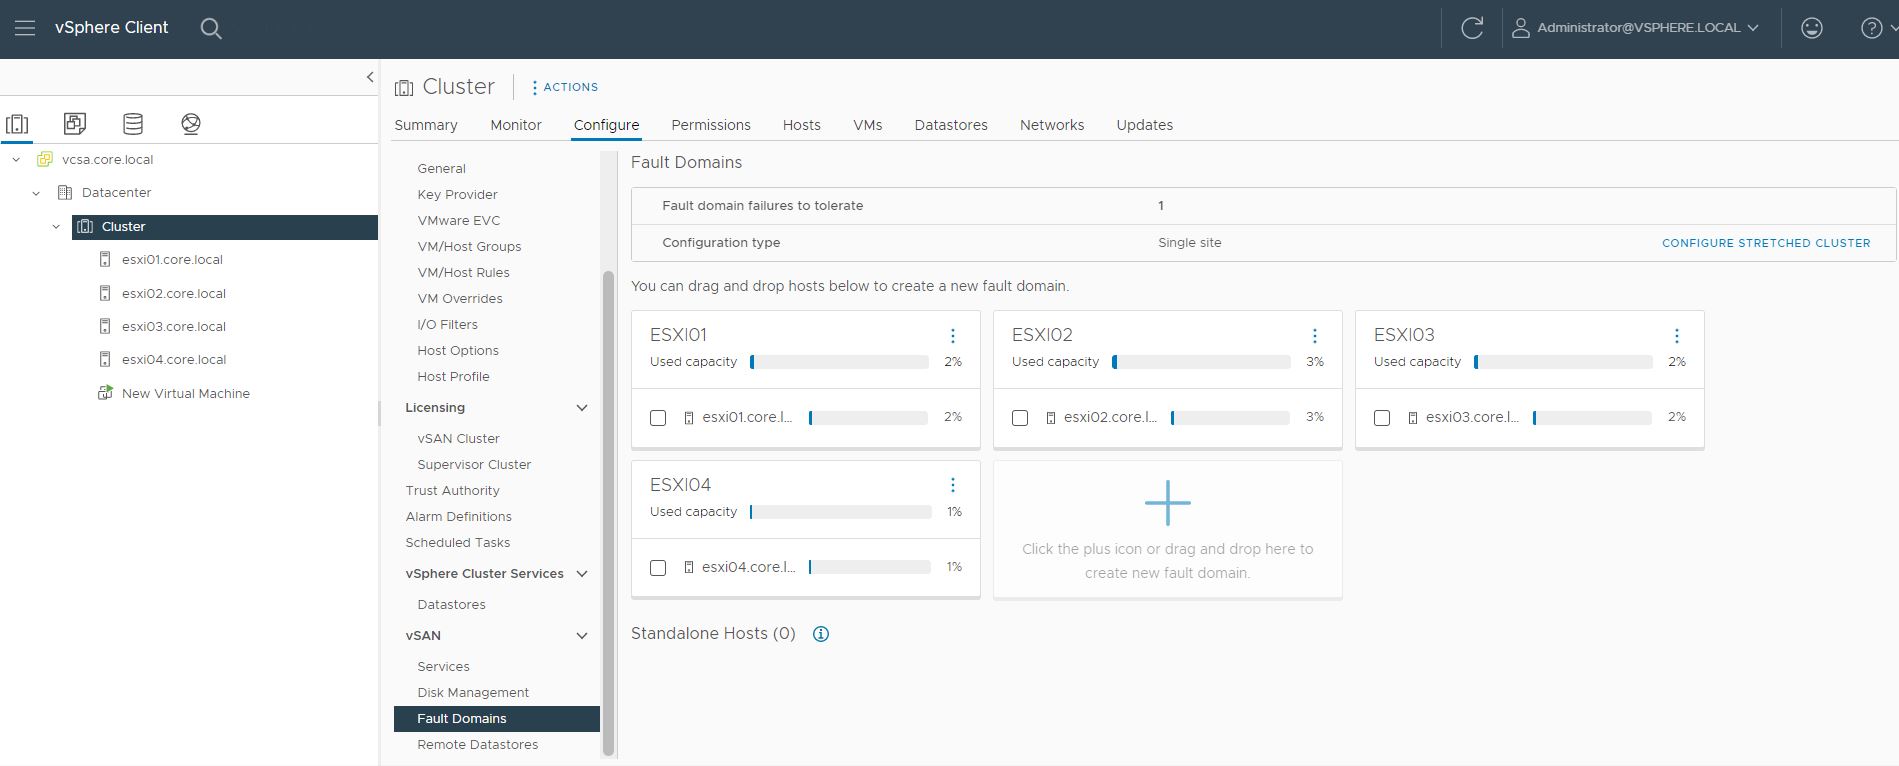Tick the esxi04.core.l... host checkbox
This screenshot has height=766, width=1899.
658,568
